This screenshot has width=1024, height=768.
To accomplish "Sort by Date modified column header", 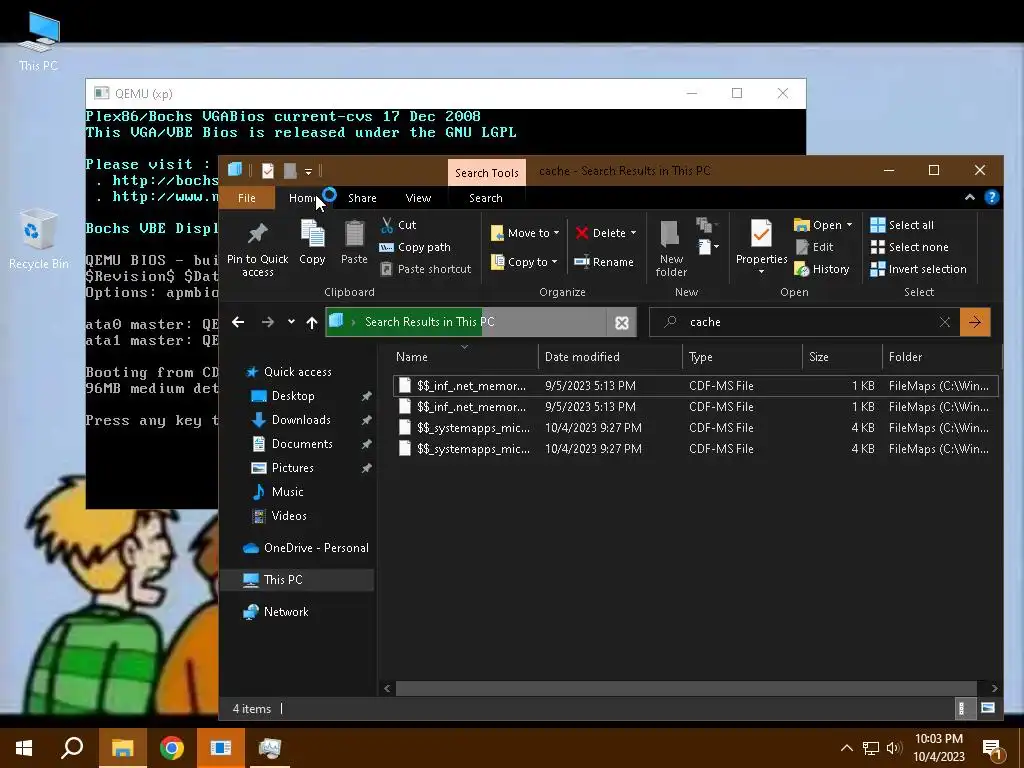I will tap(610, 357).
